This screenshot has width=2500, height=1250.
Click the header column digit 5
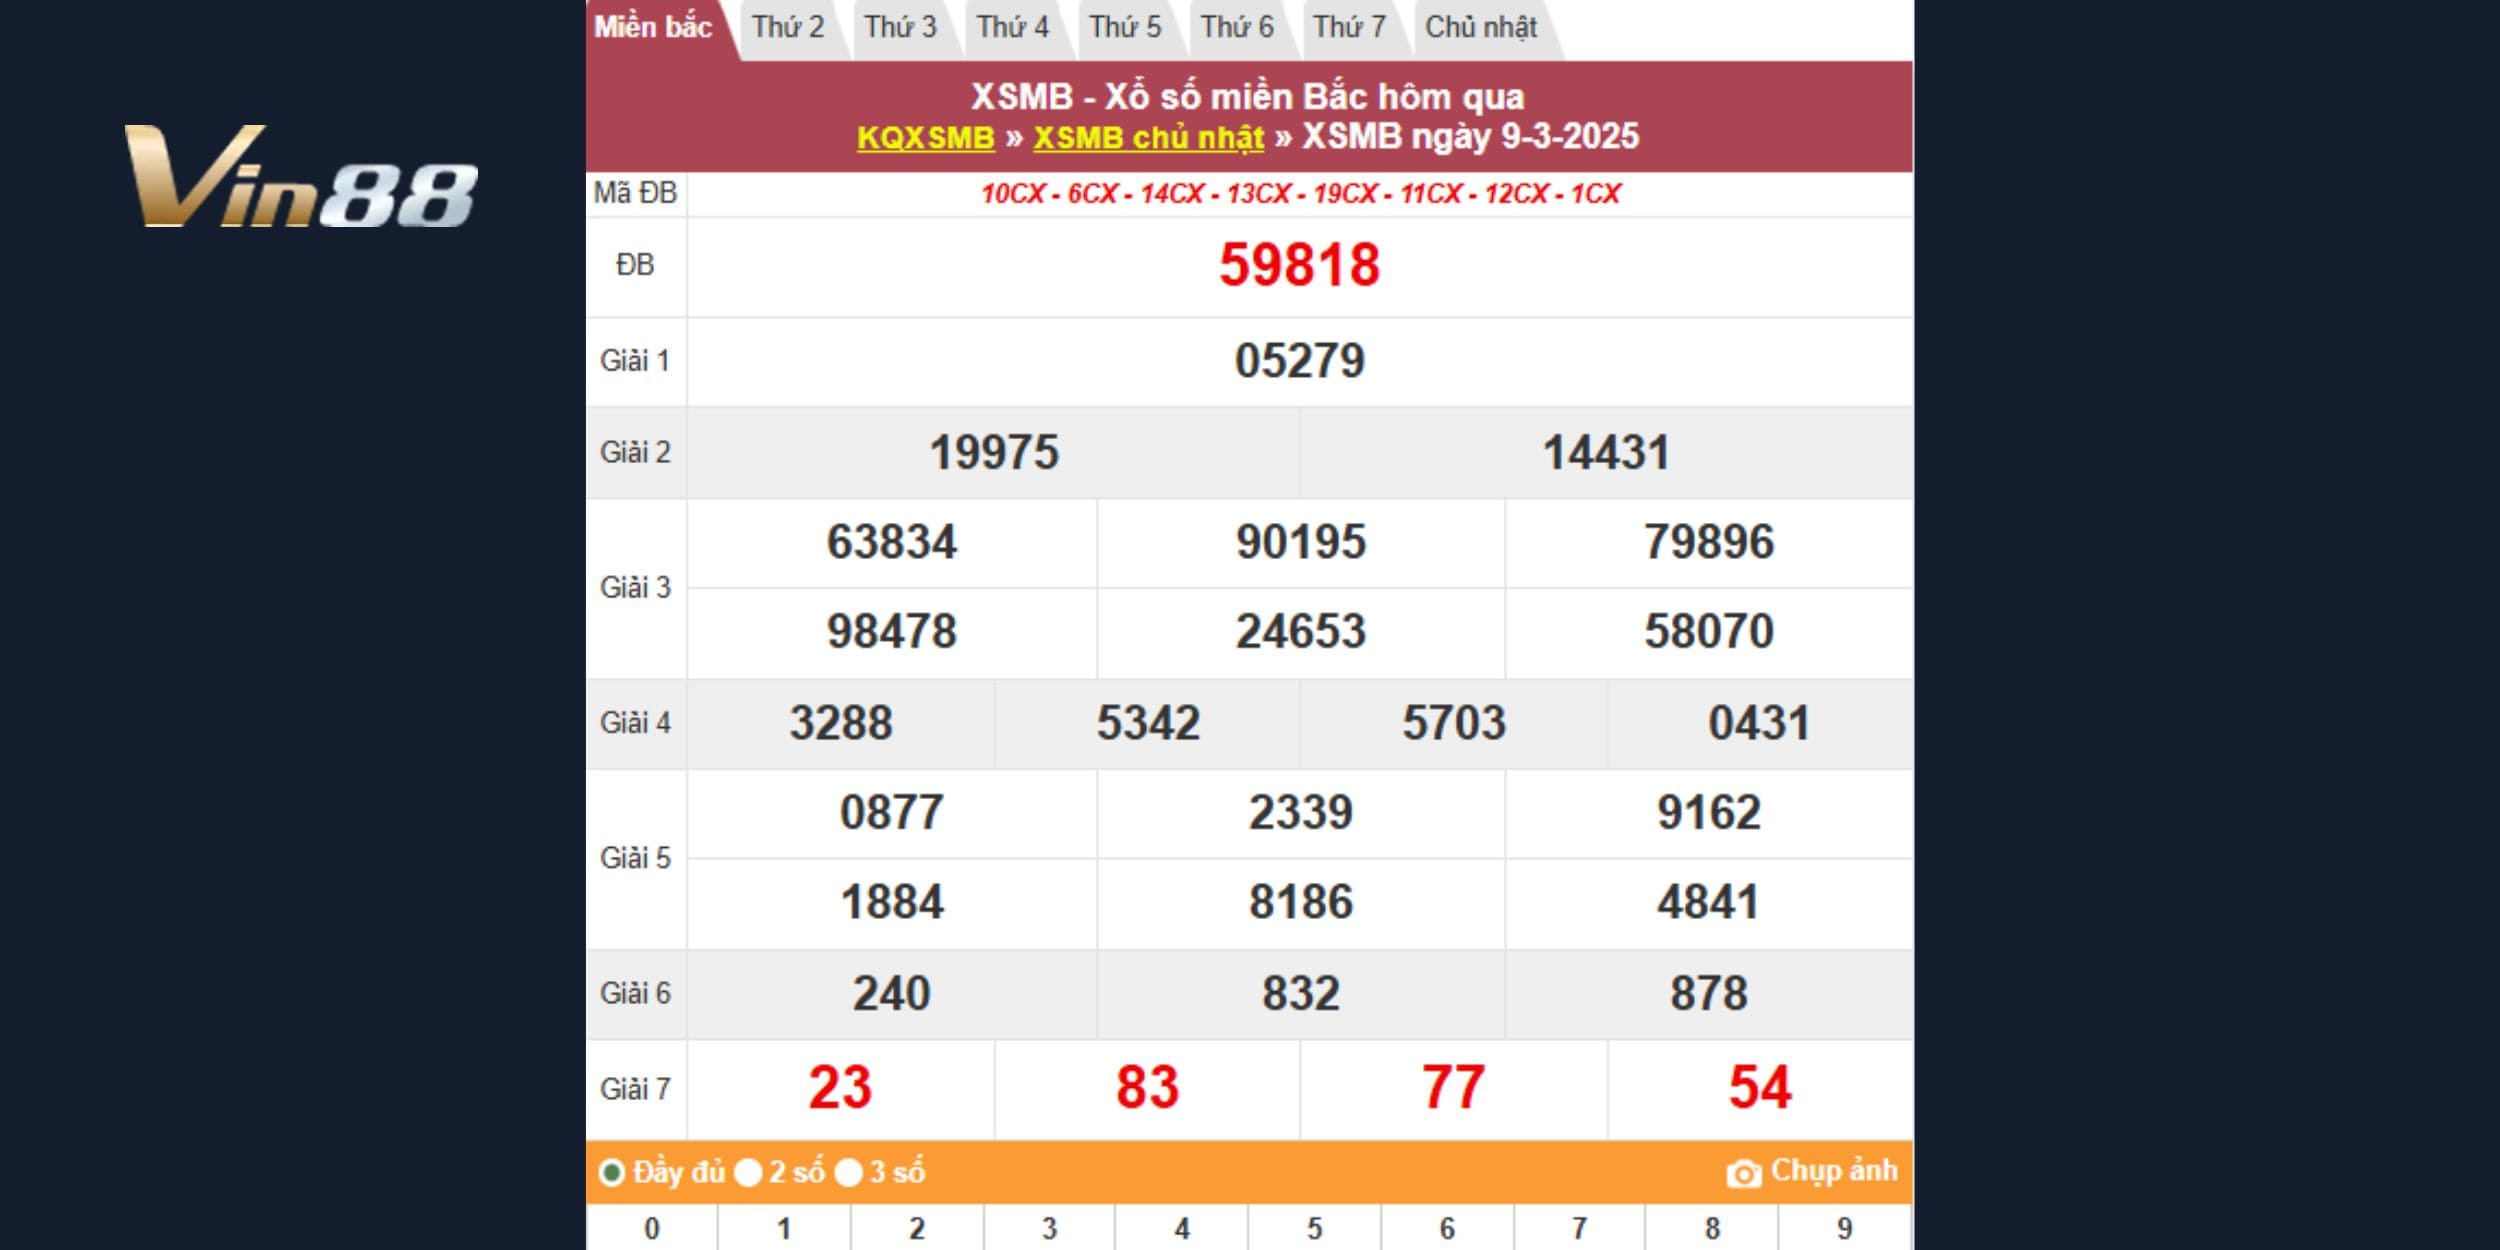click(1315, 1229)
